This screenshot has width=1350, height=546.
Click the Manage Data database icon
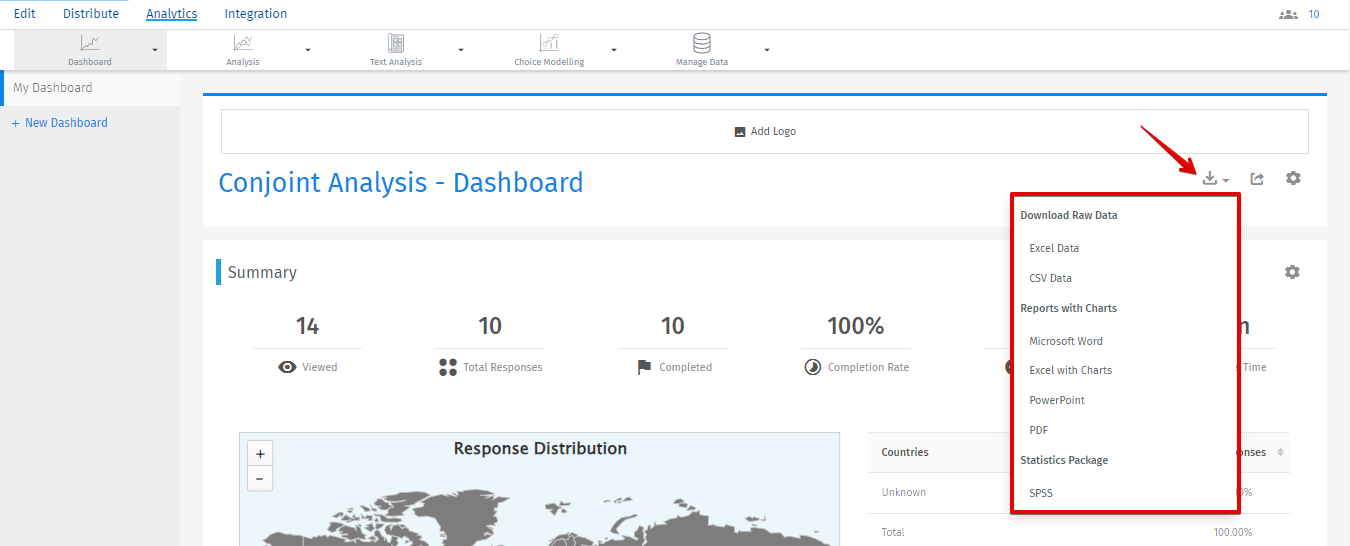(x=702, y=43)
